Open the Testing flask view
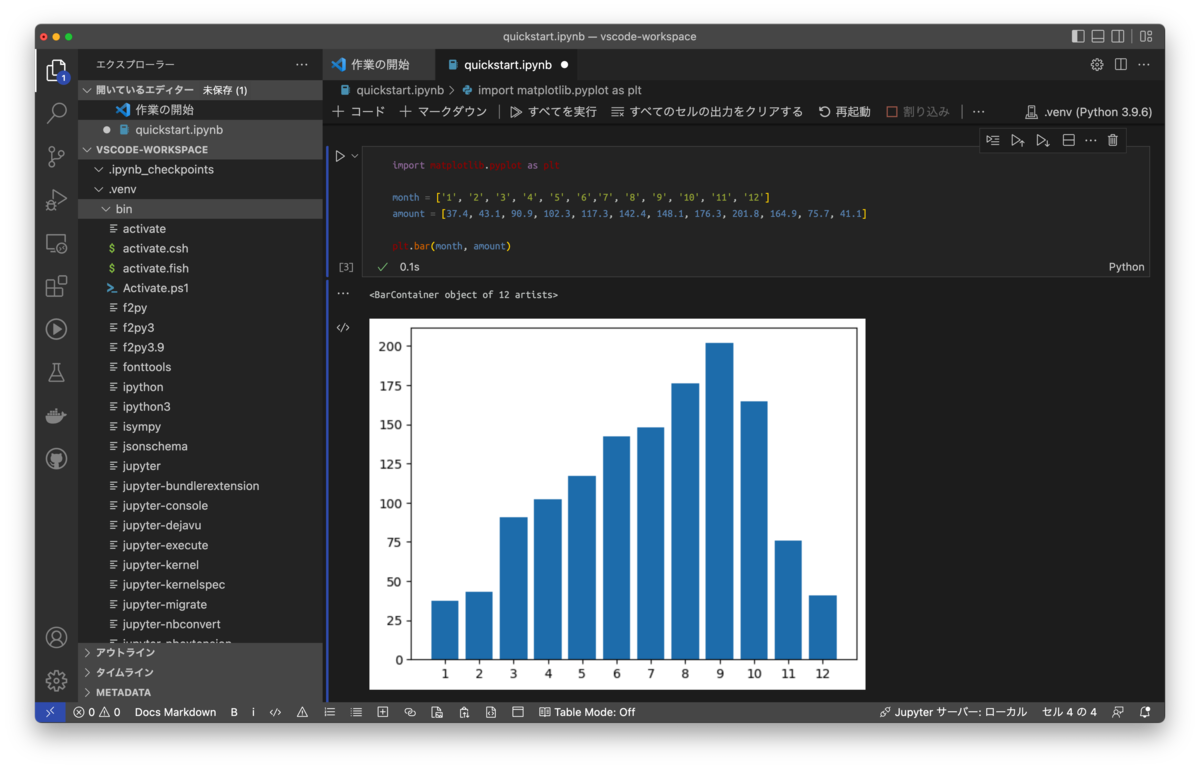The width and height of the screenshot is (1200, 769). [x=56, y=373]
